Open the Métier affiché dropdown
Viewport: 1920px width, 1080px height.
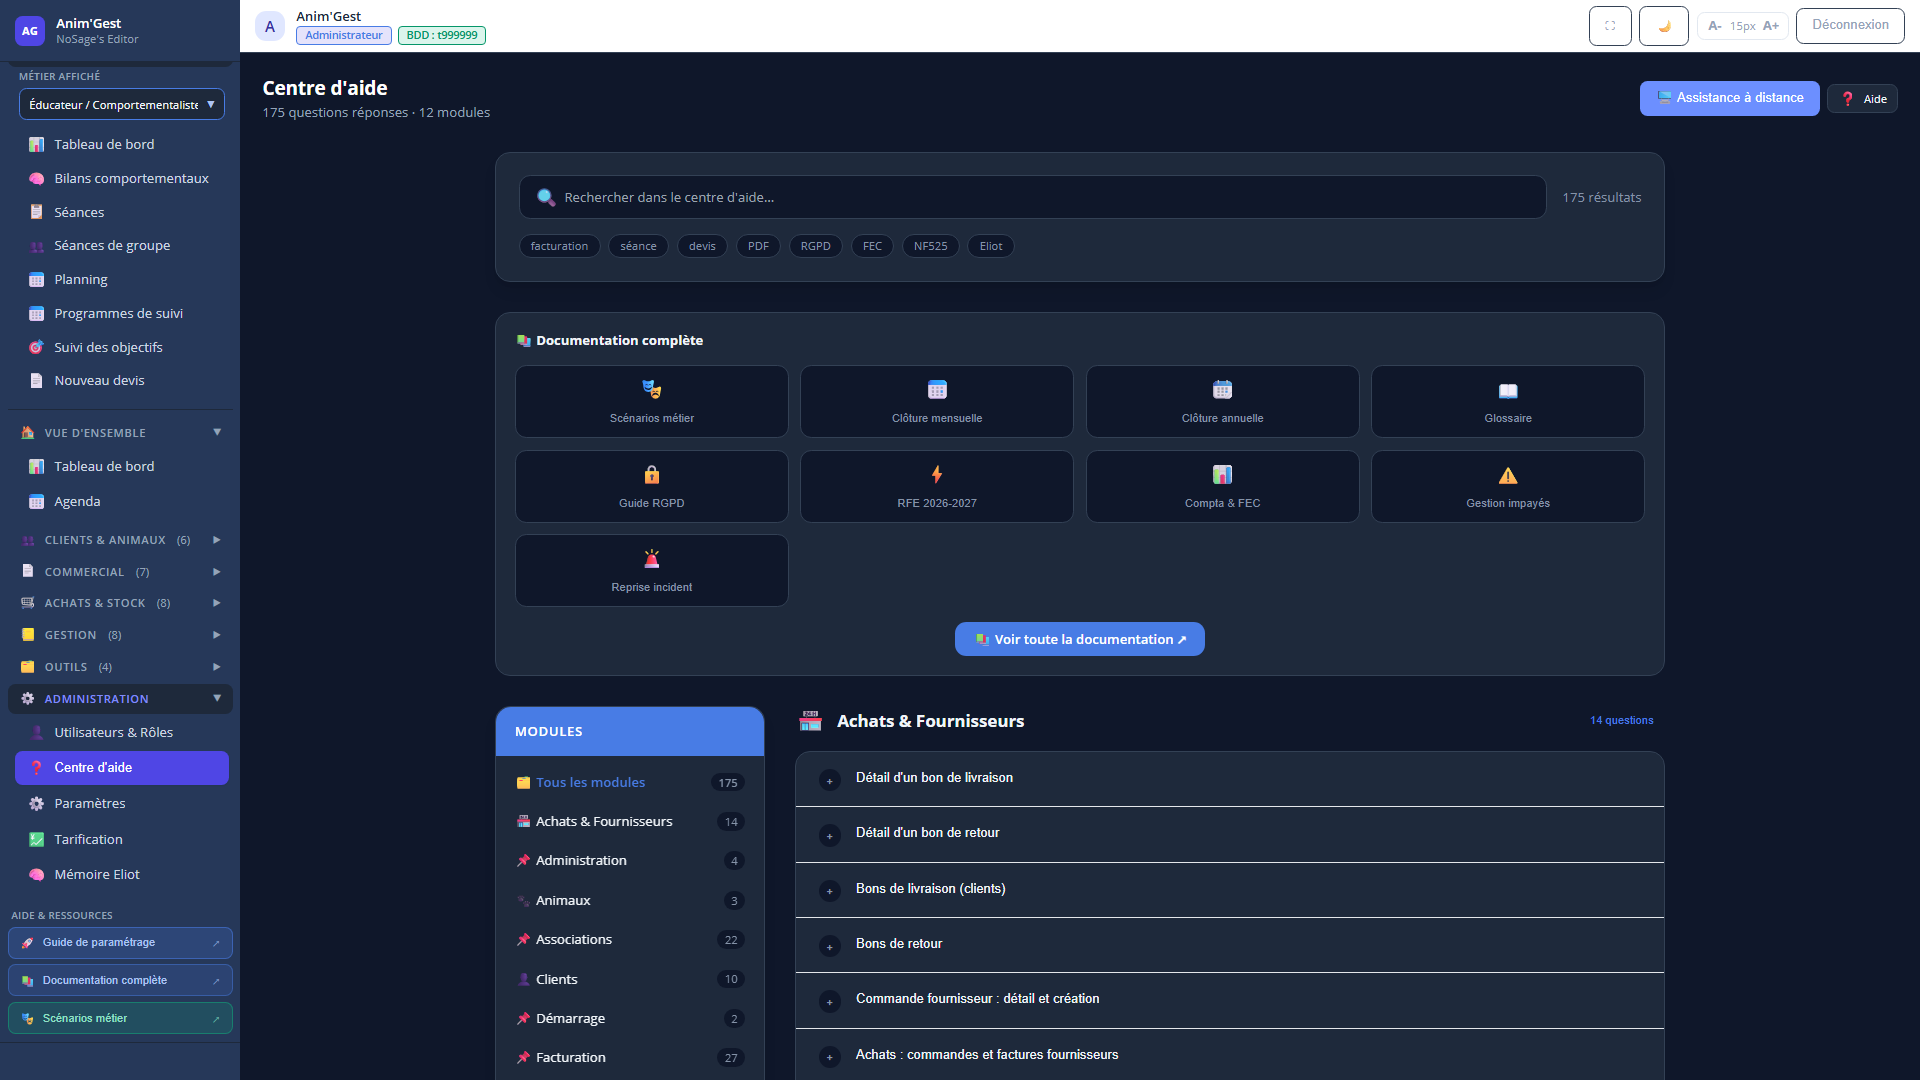122,104
